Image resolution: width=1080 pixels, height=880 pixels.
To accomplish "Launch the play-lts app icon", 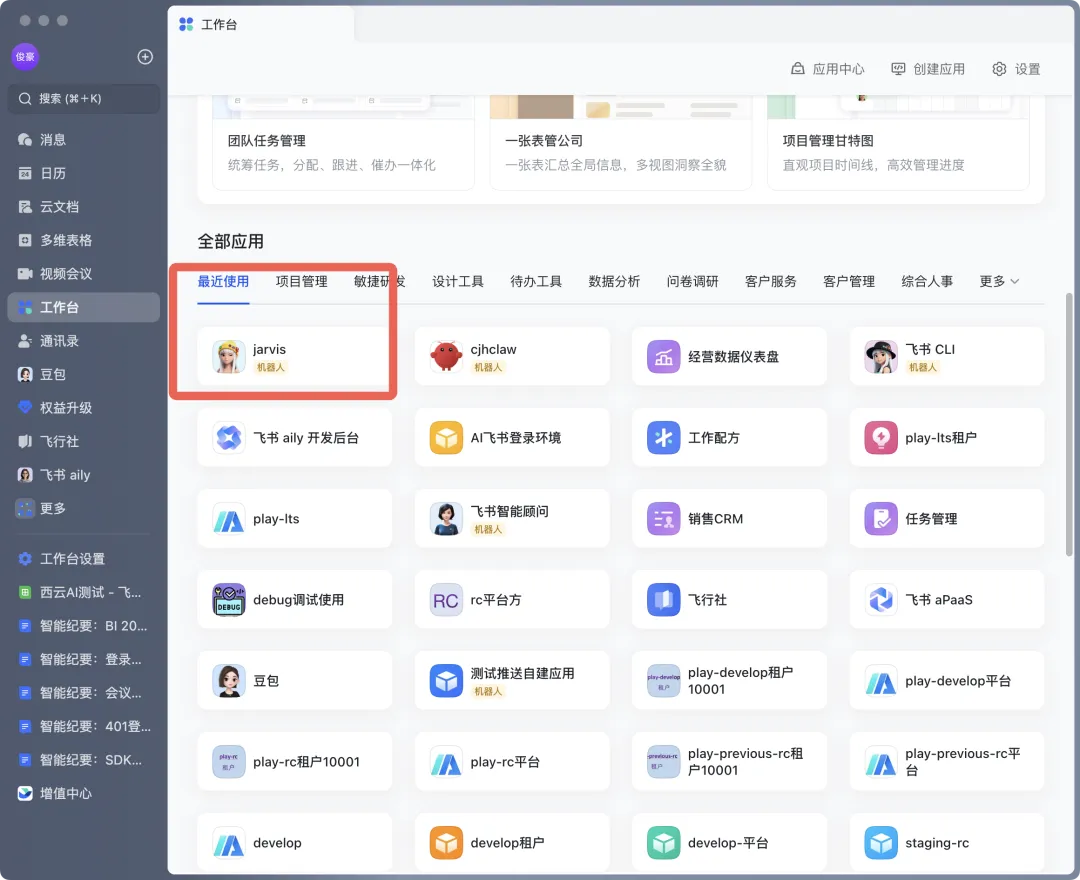I will tap(229, 519).
